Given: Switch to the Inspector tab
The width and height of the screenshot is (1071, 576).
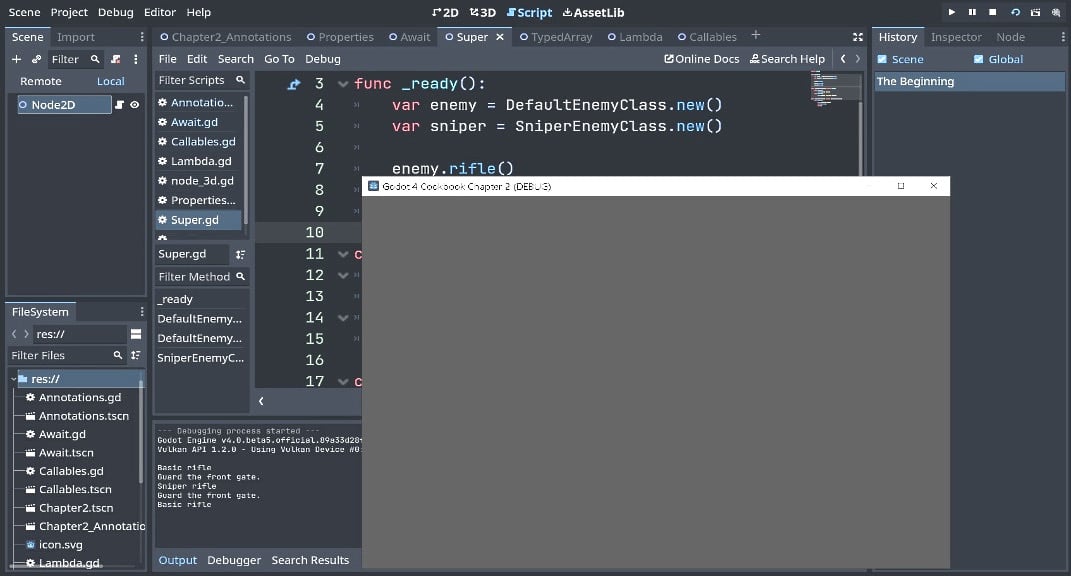Looking at the screenshot, I should (x=956, y=37).
